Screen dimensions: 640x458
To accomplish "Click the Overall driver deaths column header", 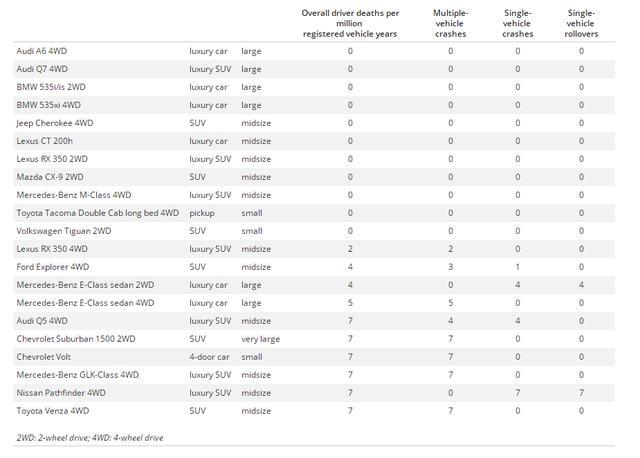I will (350, 23).
